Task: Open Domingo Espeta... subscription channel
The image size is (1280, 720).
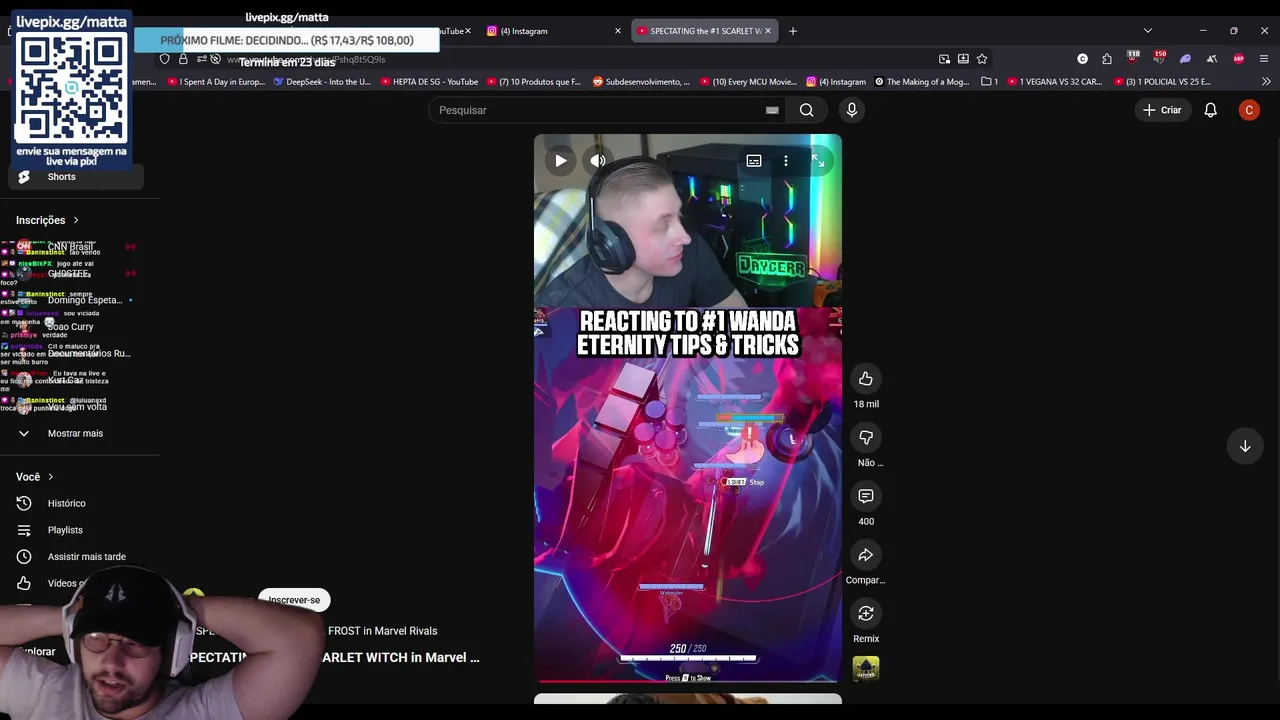Action: (76, 300)
